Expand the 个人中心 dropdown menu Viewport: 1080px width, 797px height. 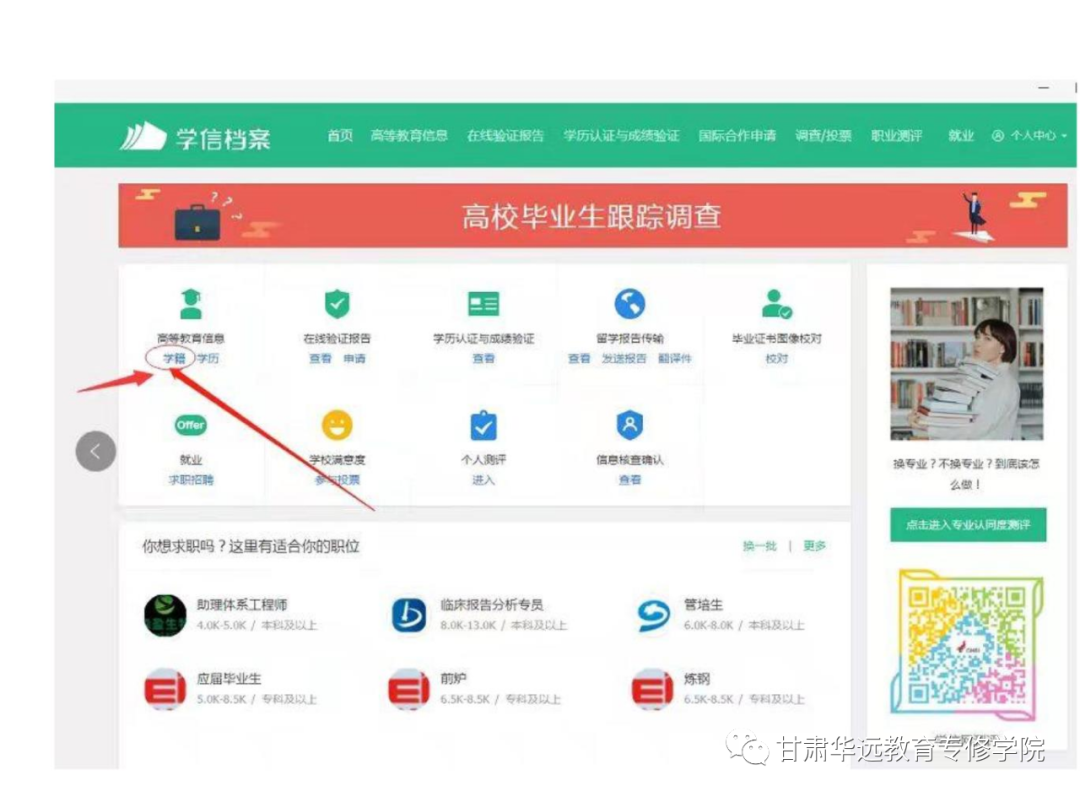[1030, 136]
